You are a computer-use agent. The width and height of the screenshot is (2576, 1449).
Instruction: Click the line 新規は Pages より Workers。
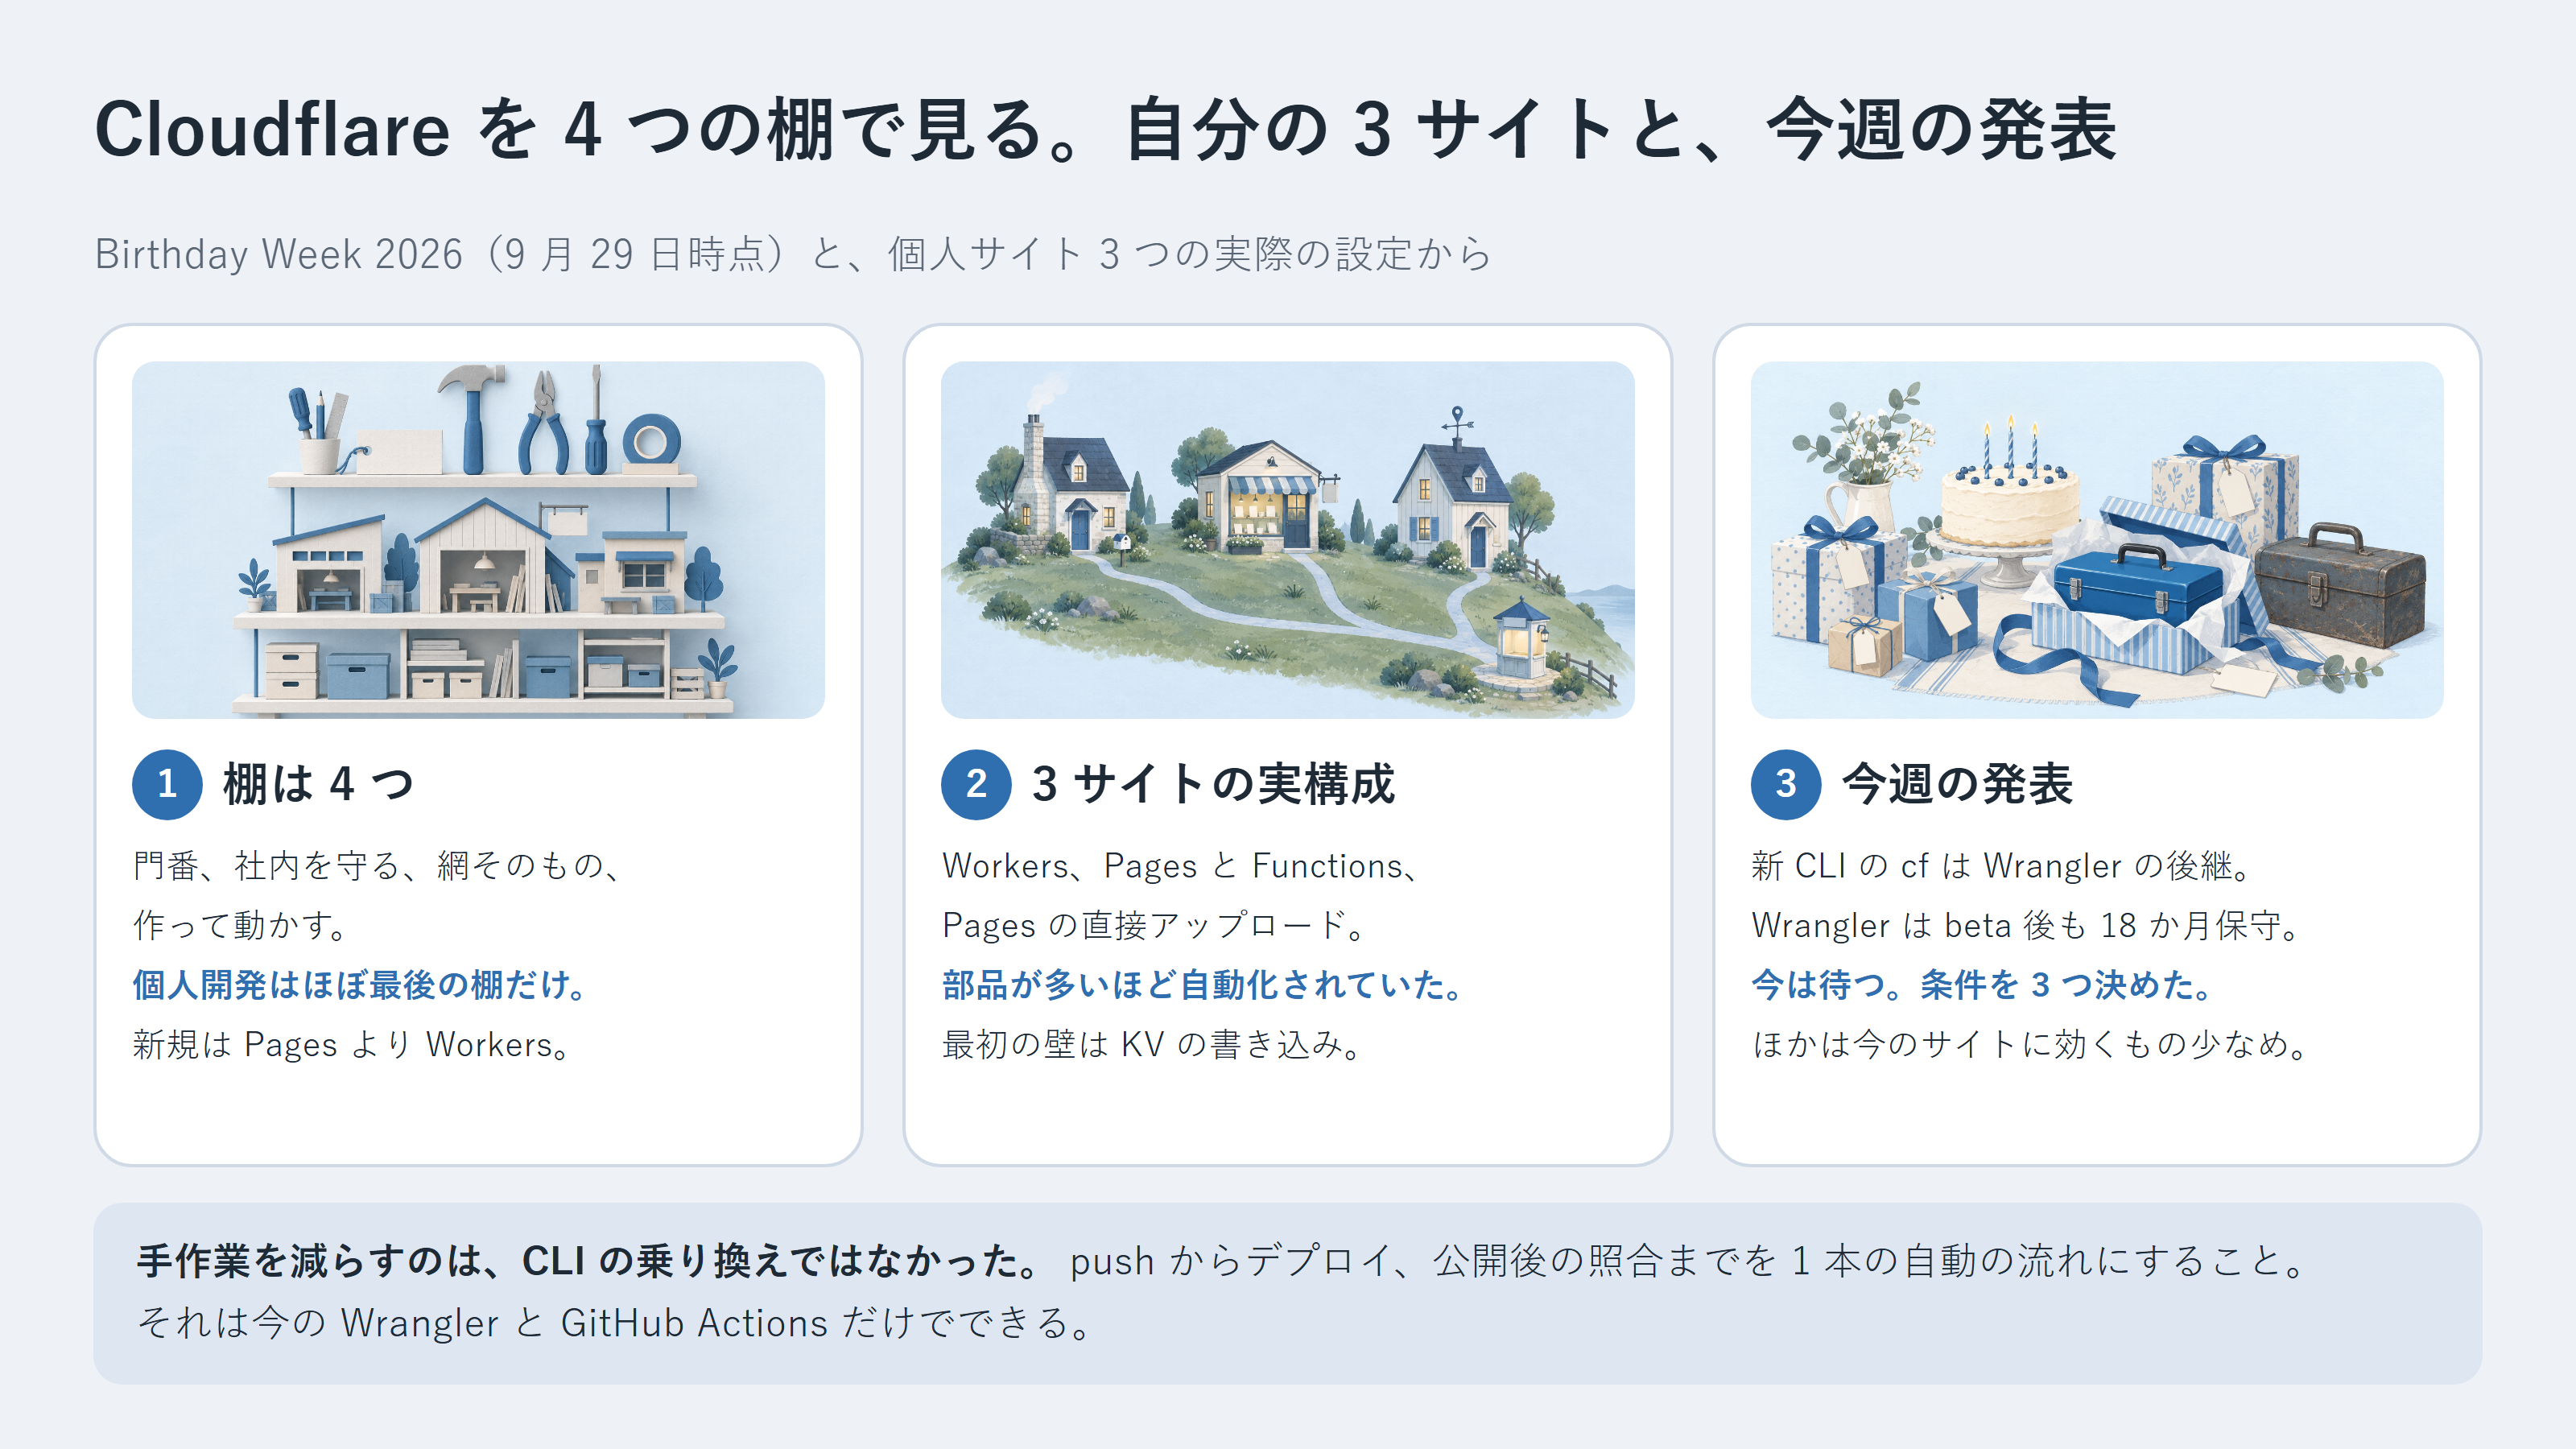pos(352,1045)
